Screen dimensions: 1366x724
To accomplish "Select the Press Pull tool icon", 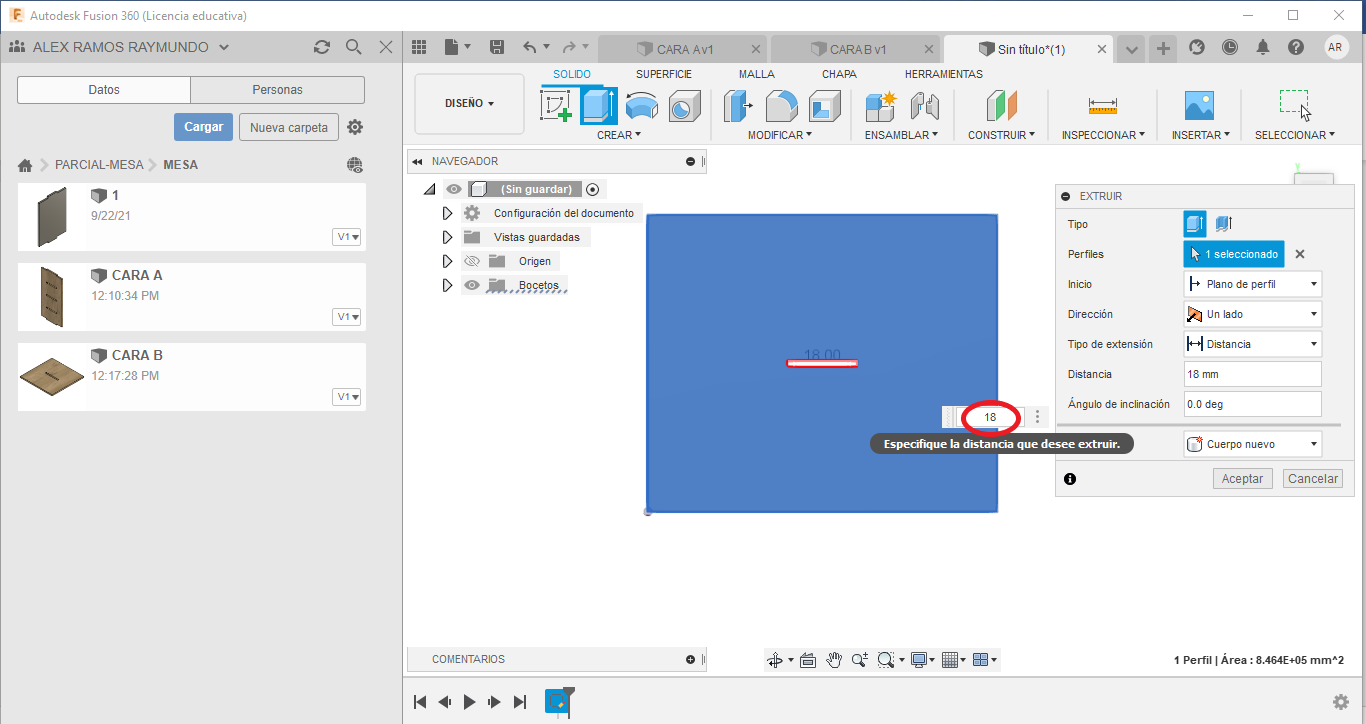I will (739, 105).
